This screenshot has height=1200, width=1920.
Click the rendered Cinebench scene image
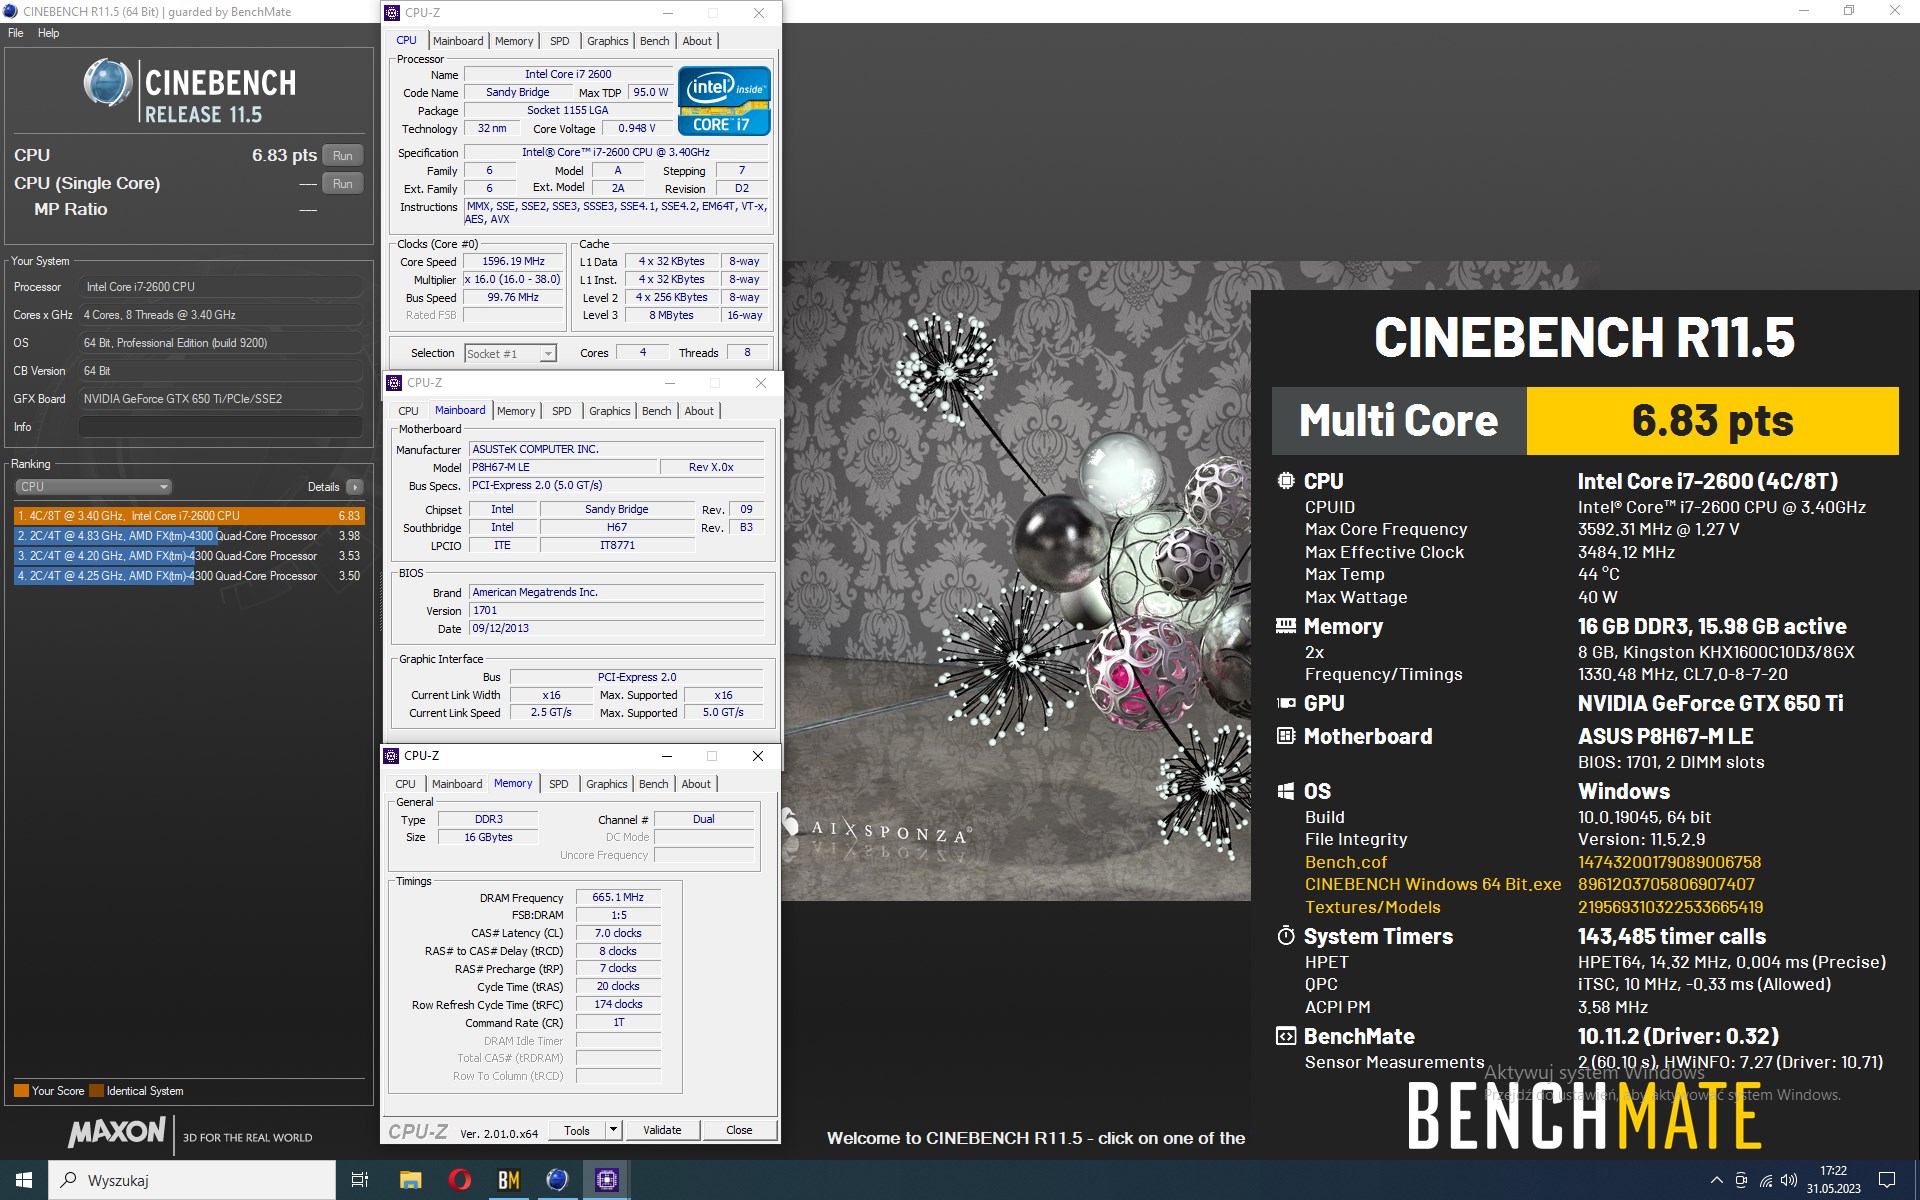(1016, 580)
